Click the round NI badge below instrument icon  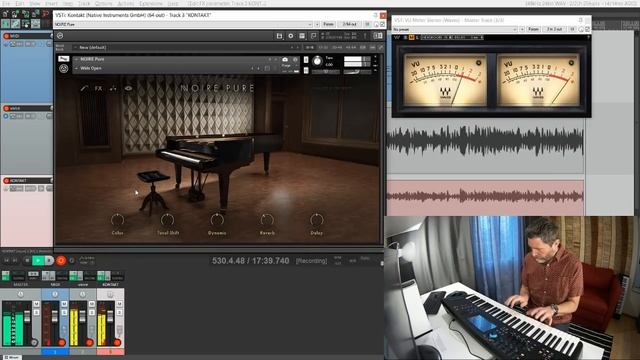point(64,69)
